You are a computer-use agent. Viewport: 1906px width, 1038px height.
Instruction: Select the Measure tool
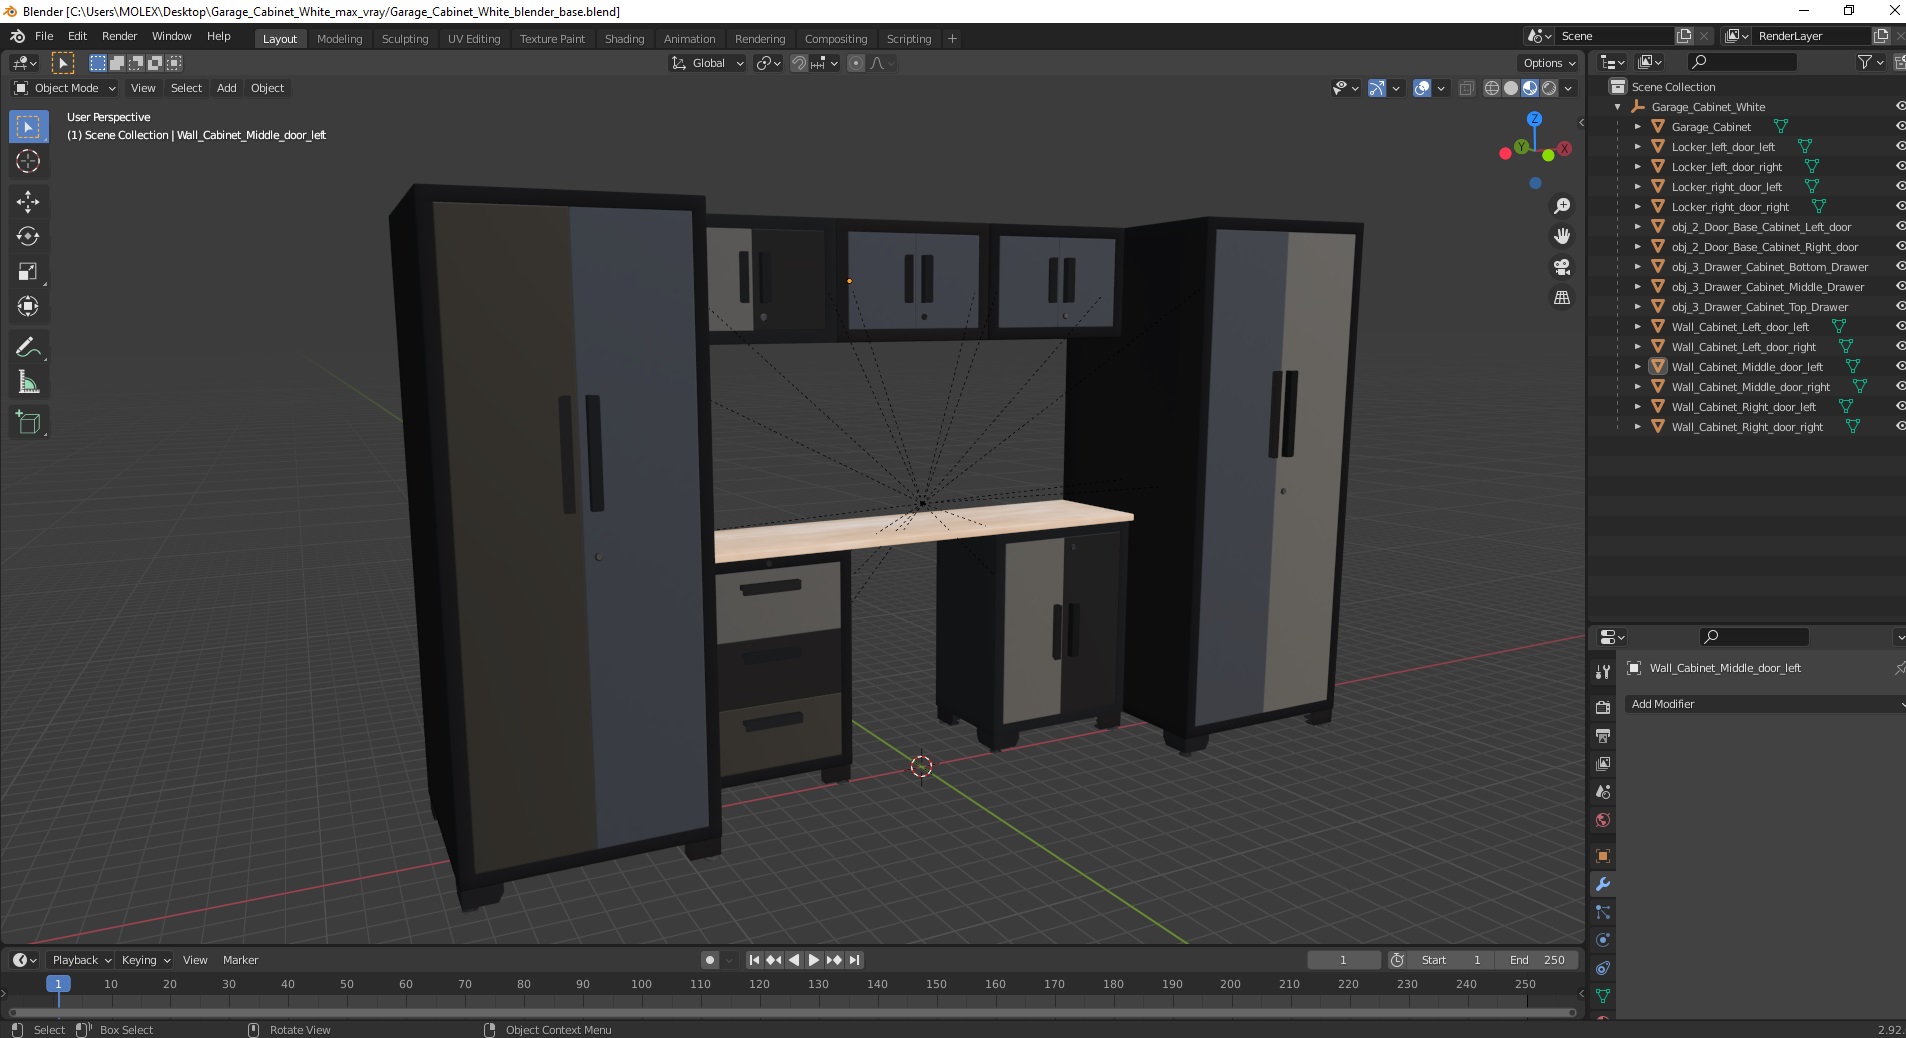coord(28,383)
